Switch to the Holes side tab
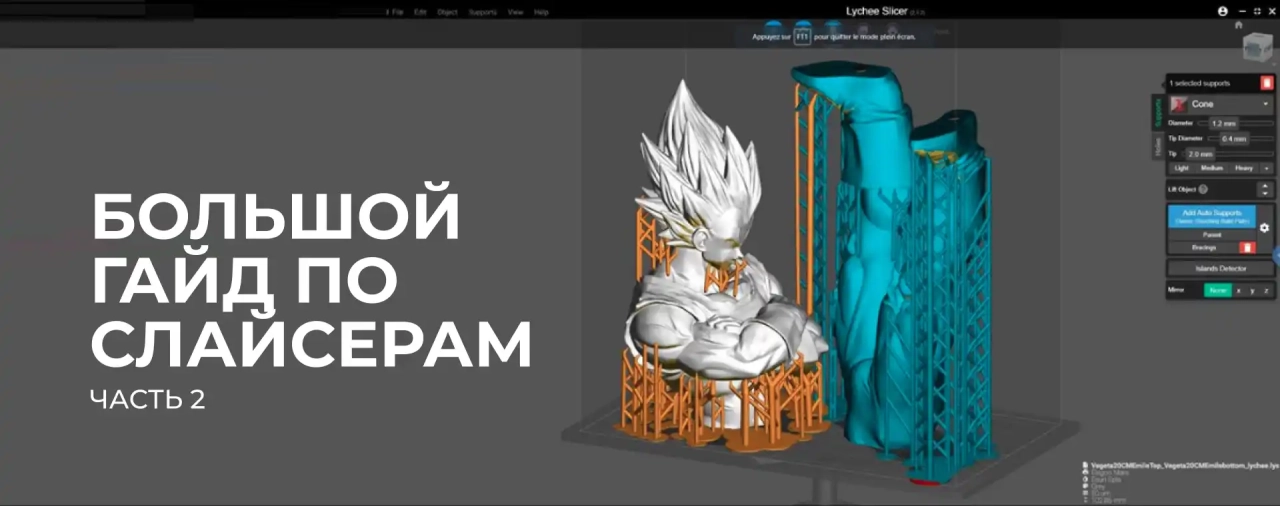Viewport: 1280px width, 506px height. pos(1158,146)
